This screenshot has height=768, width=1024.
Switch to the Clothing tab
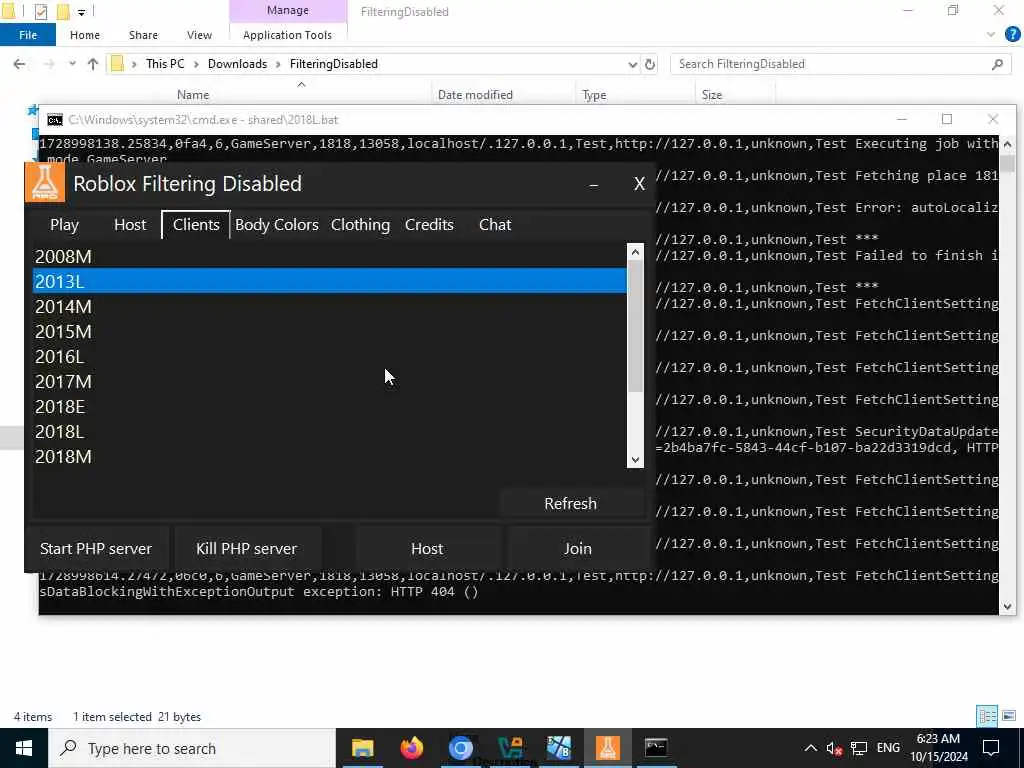[360, 225]
